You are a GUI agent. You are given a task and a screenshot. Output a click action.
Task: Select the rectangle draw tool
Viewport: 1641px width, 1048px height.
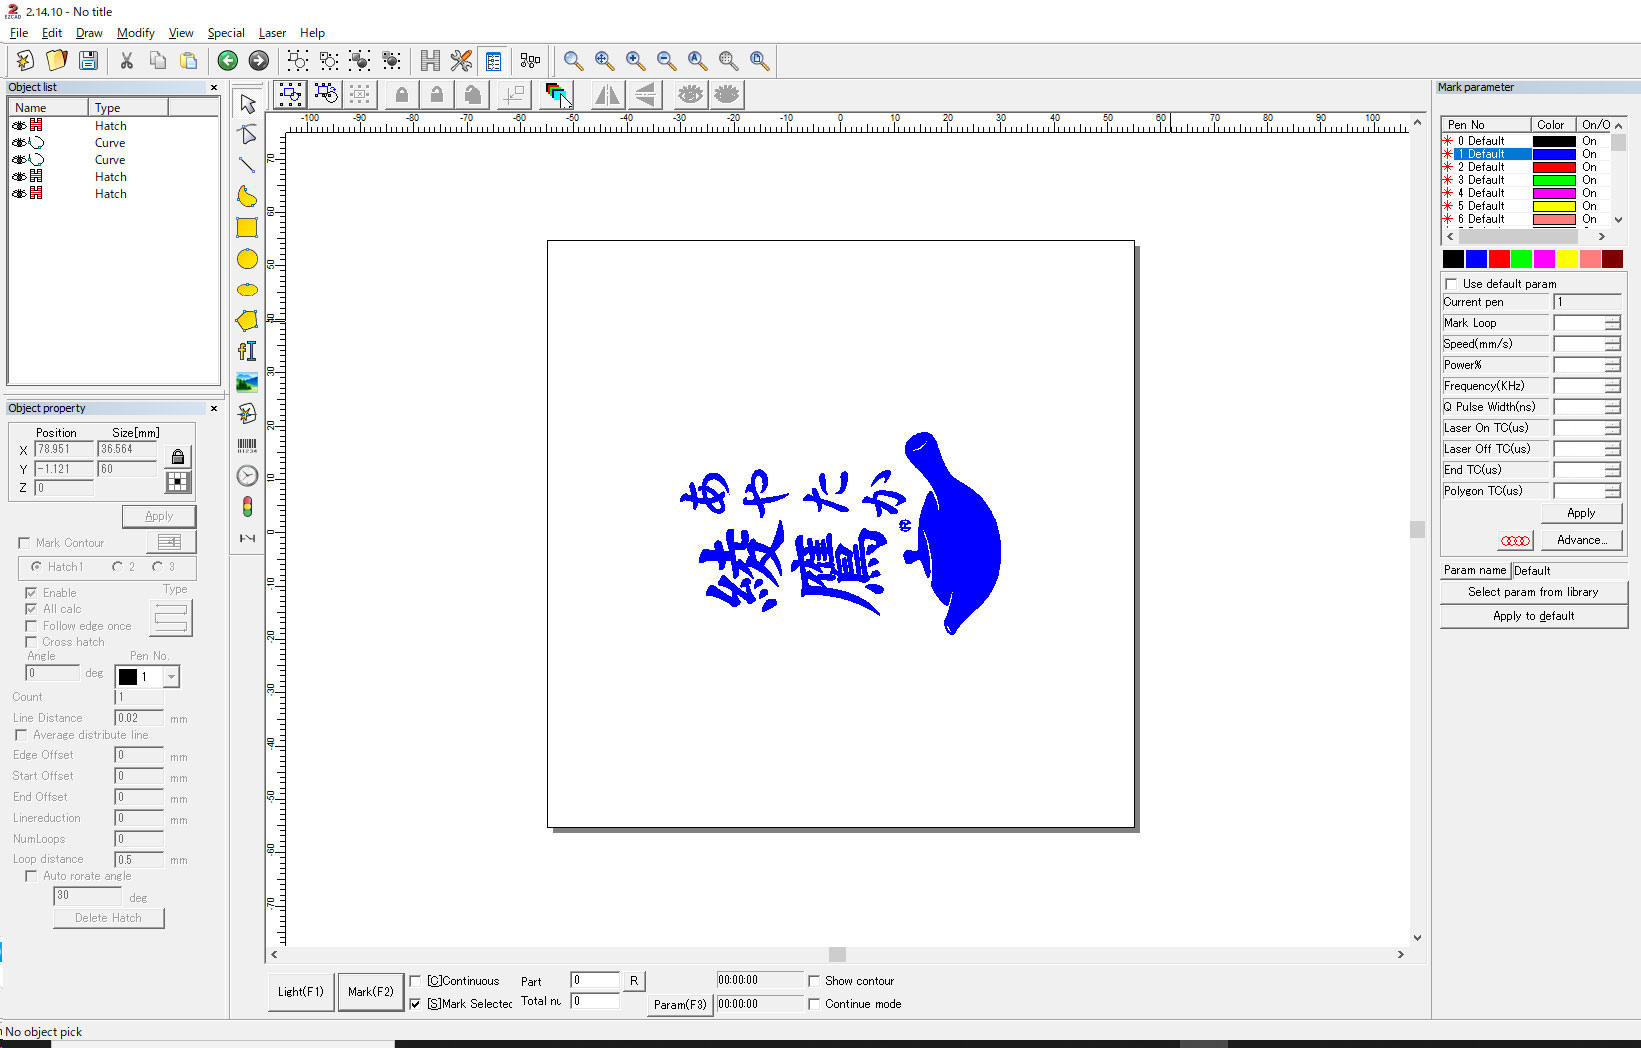point(247,228)
